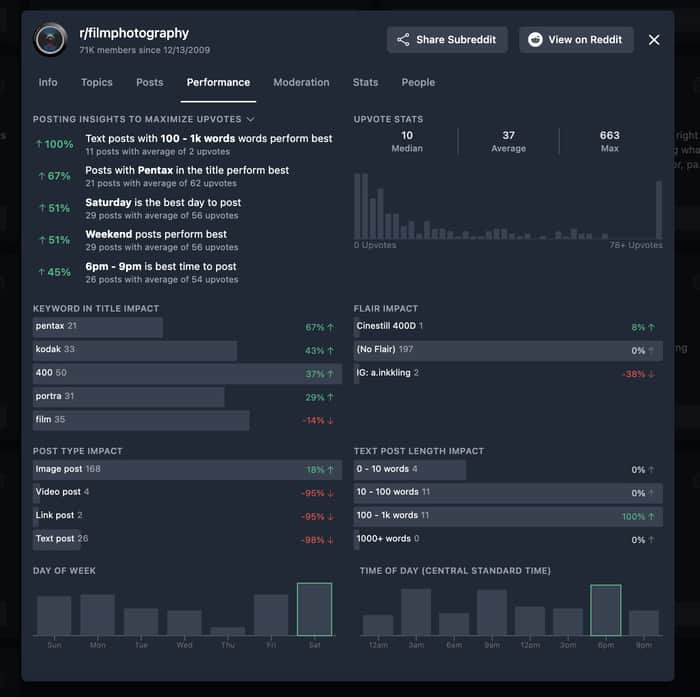Screen dimensions: 700x697
Task: Click the up arrow next to pentax 67%
Action: point(330,327)
